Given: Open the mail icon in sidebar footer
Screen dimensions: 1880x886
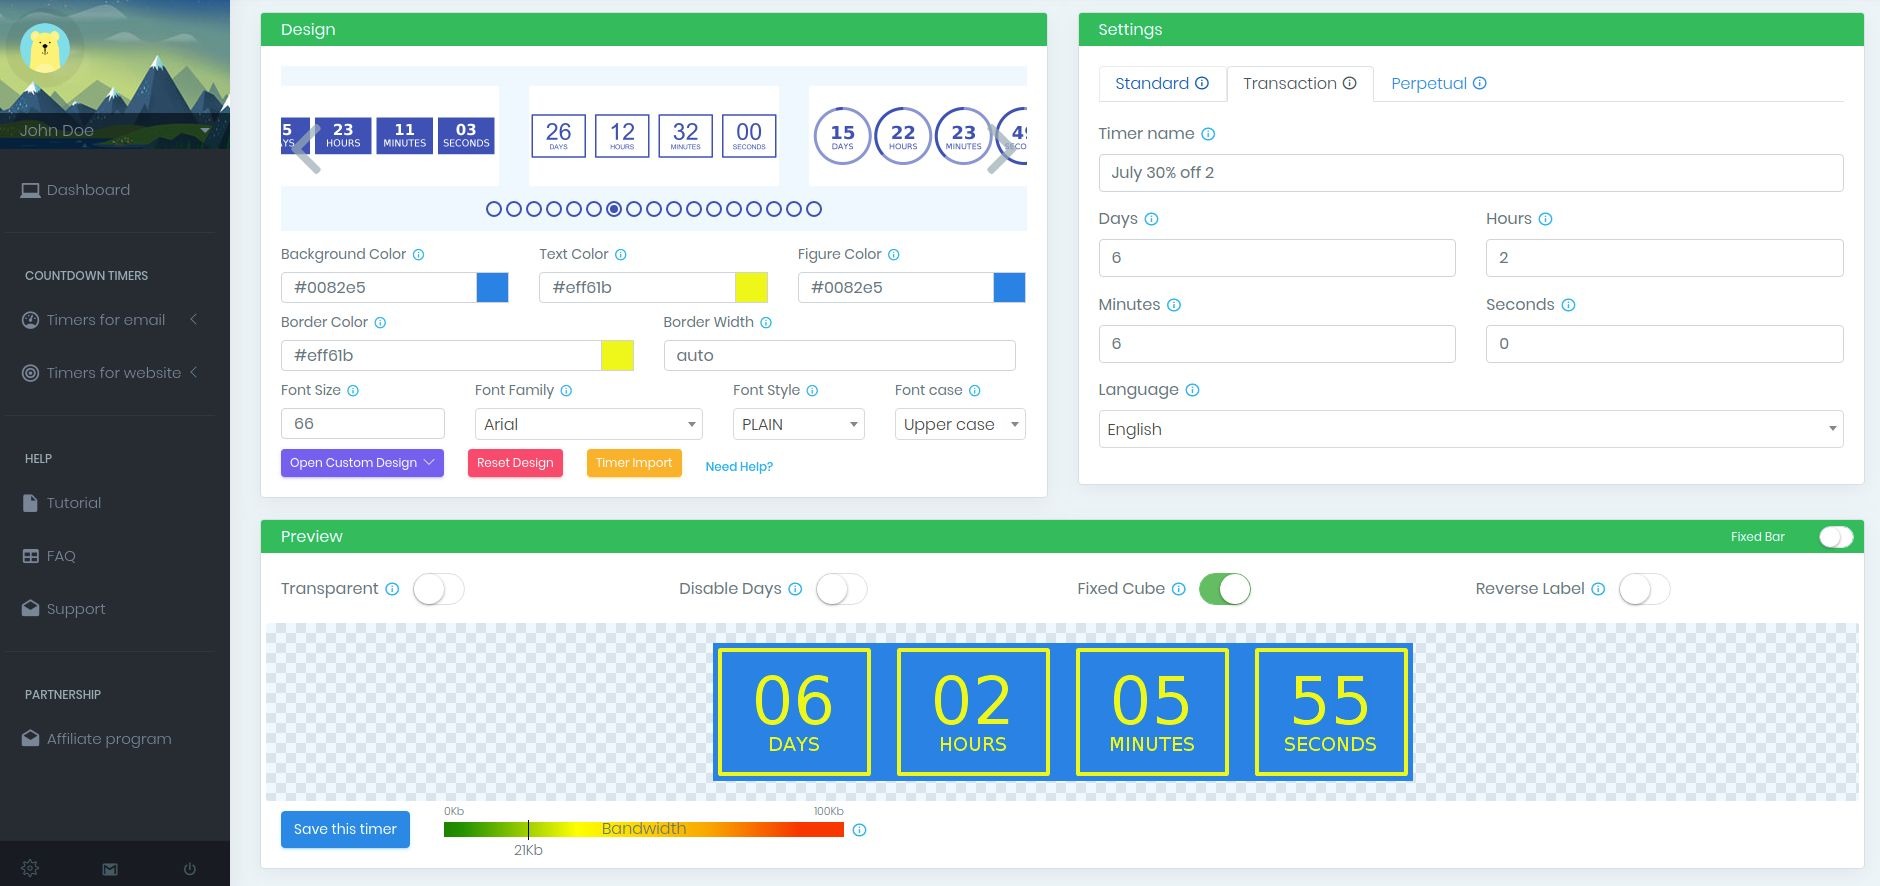Looking at the screenshot, I should (110, 869).
